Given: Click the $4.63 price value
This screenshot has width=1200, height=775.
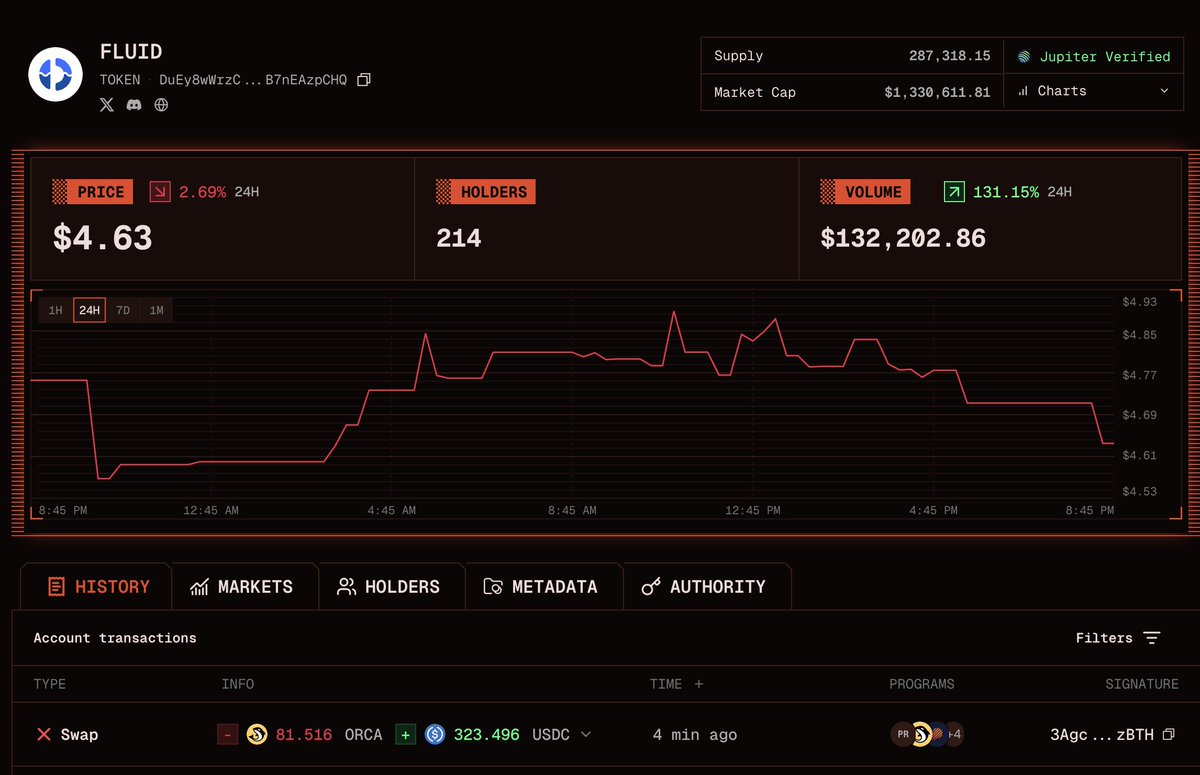Looking at the screenshot, I should pyautogui.click(x=103, y=238).
